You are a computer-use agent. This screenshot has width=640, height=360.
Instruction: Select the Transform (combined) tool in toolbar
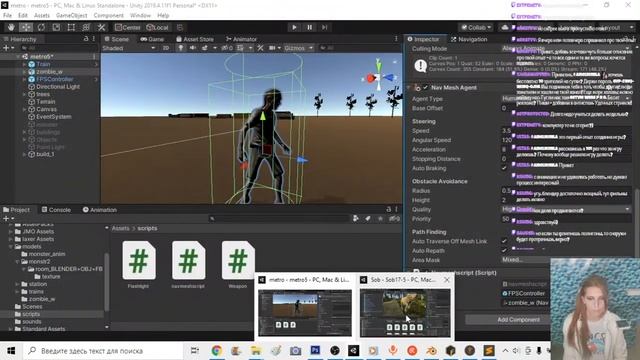click(86, 27)
